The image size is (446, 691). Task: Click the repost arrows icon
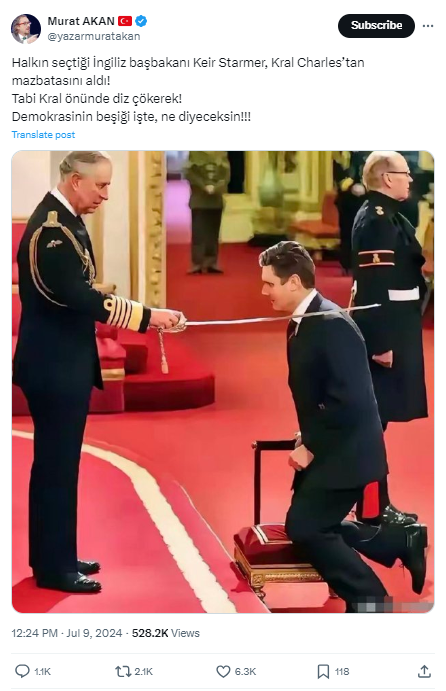coord(123,672)
